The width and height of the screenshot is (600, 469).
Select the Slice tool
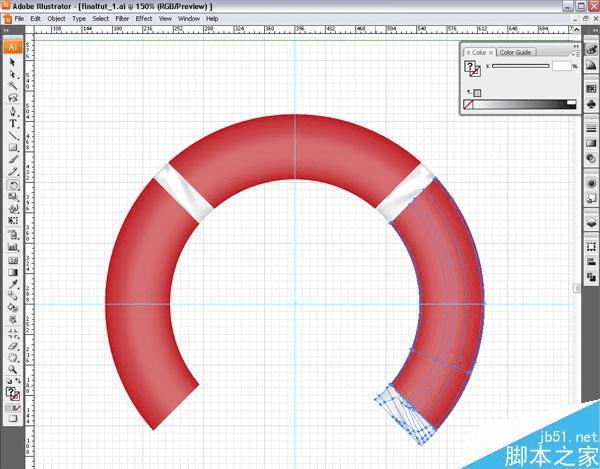pyautogui.click(x=13, y=334)
